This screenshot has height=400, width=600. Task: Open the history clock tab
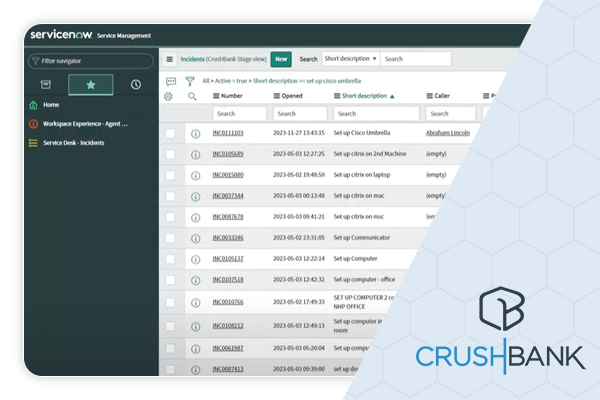135,85
